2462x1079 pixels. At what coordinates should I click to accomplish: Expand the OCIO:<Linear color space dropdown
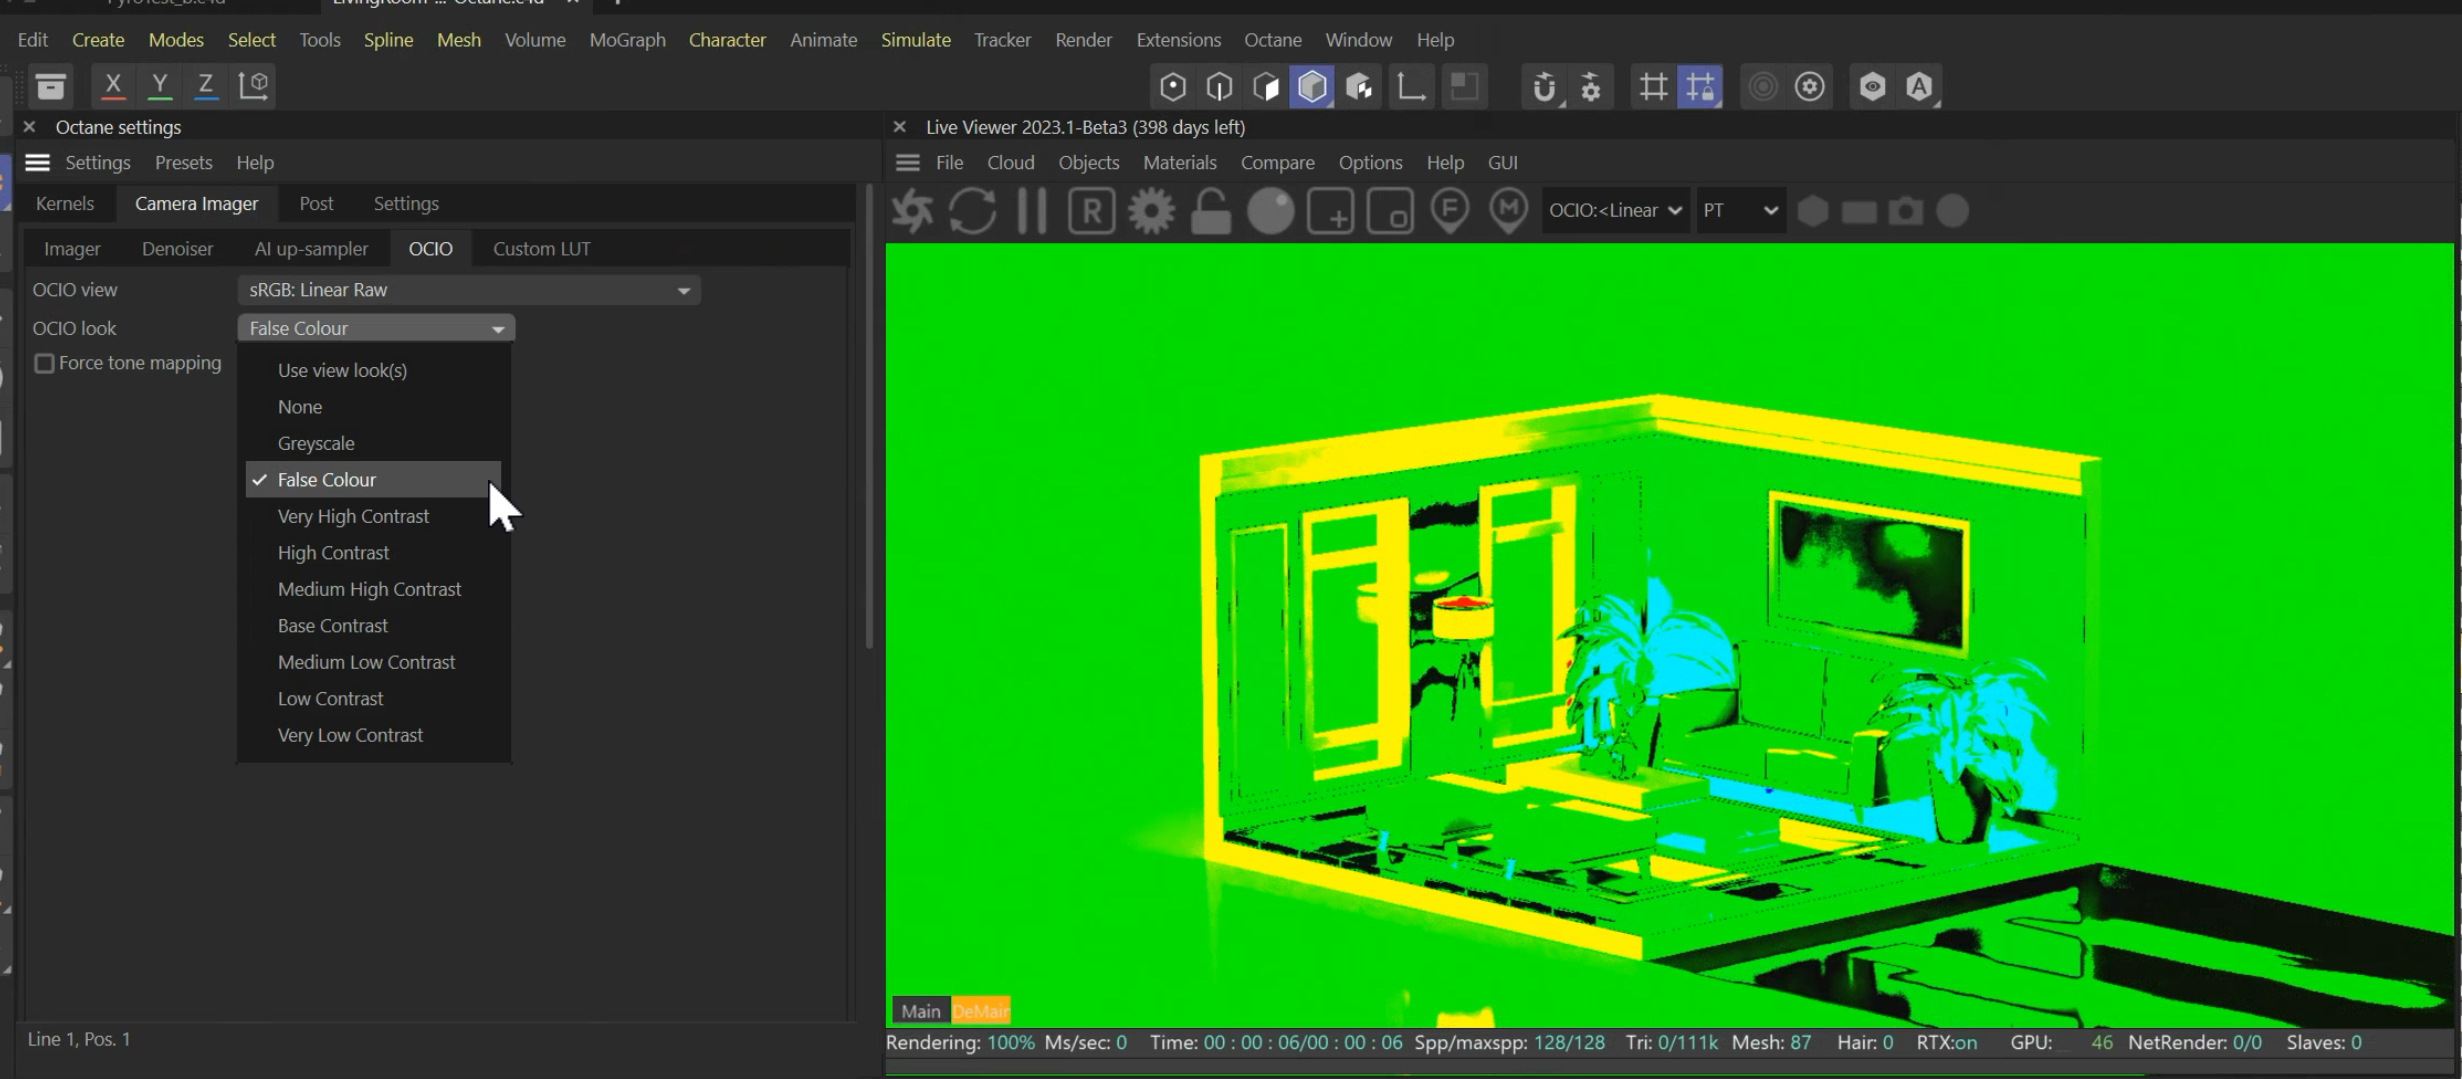(1615, 211)
